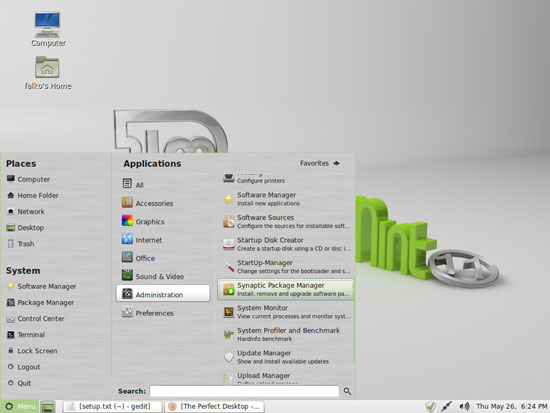Click the Office category icon
Image resolution: width=550 pixels, height=413 pixels.
click(127, 257)
